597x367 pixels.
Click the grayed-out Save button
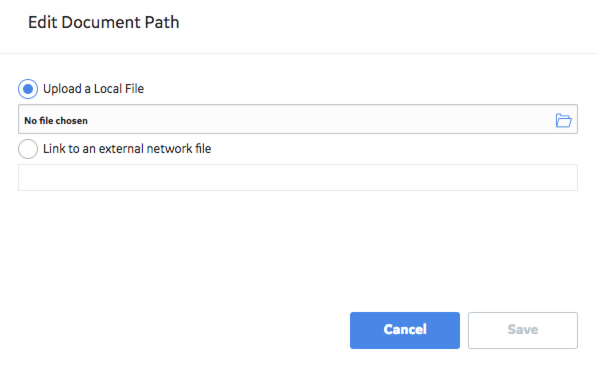523,330
